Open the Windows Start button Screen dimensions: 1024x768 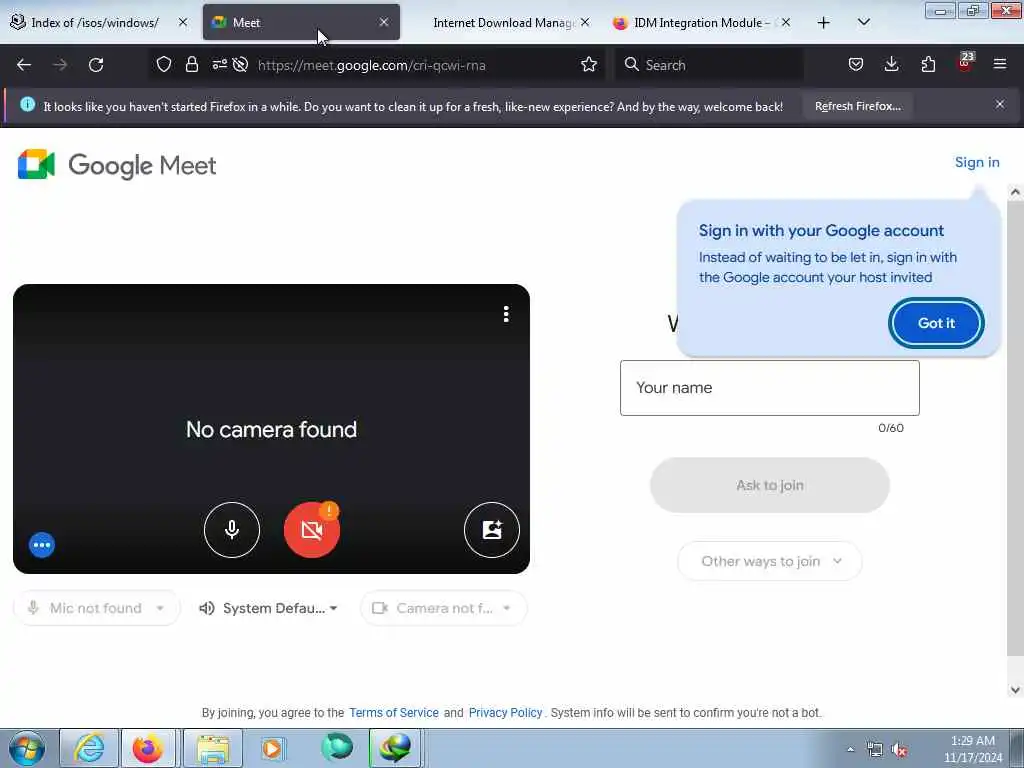[26, 748]
